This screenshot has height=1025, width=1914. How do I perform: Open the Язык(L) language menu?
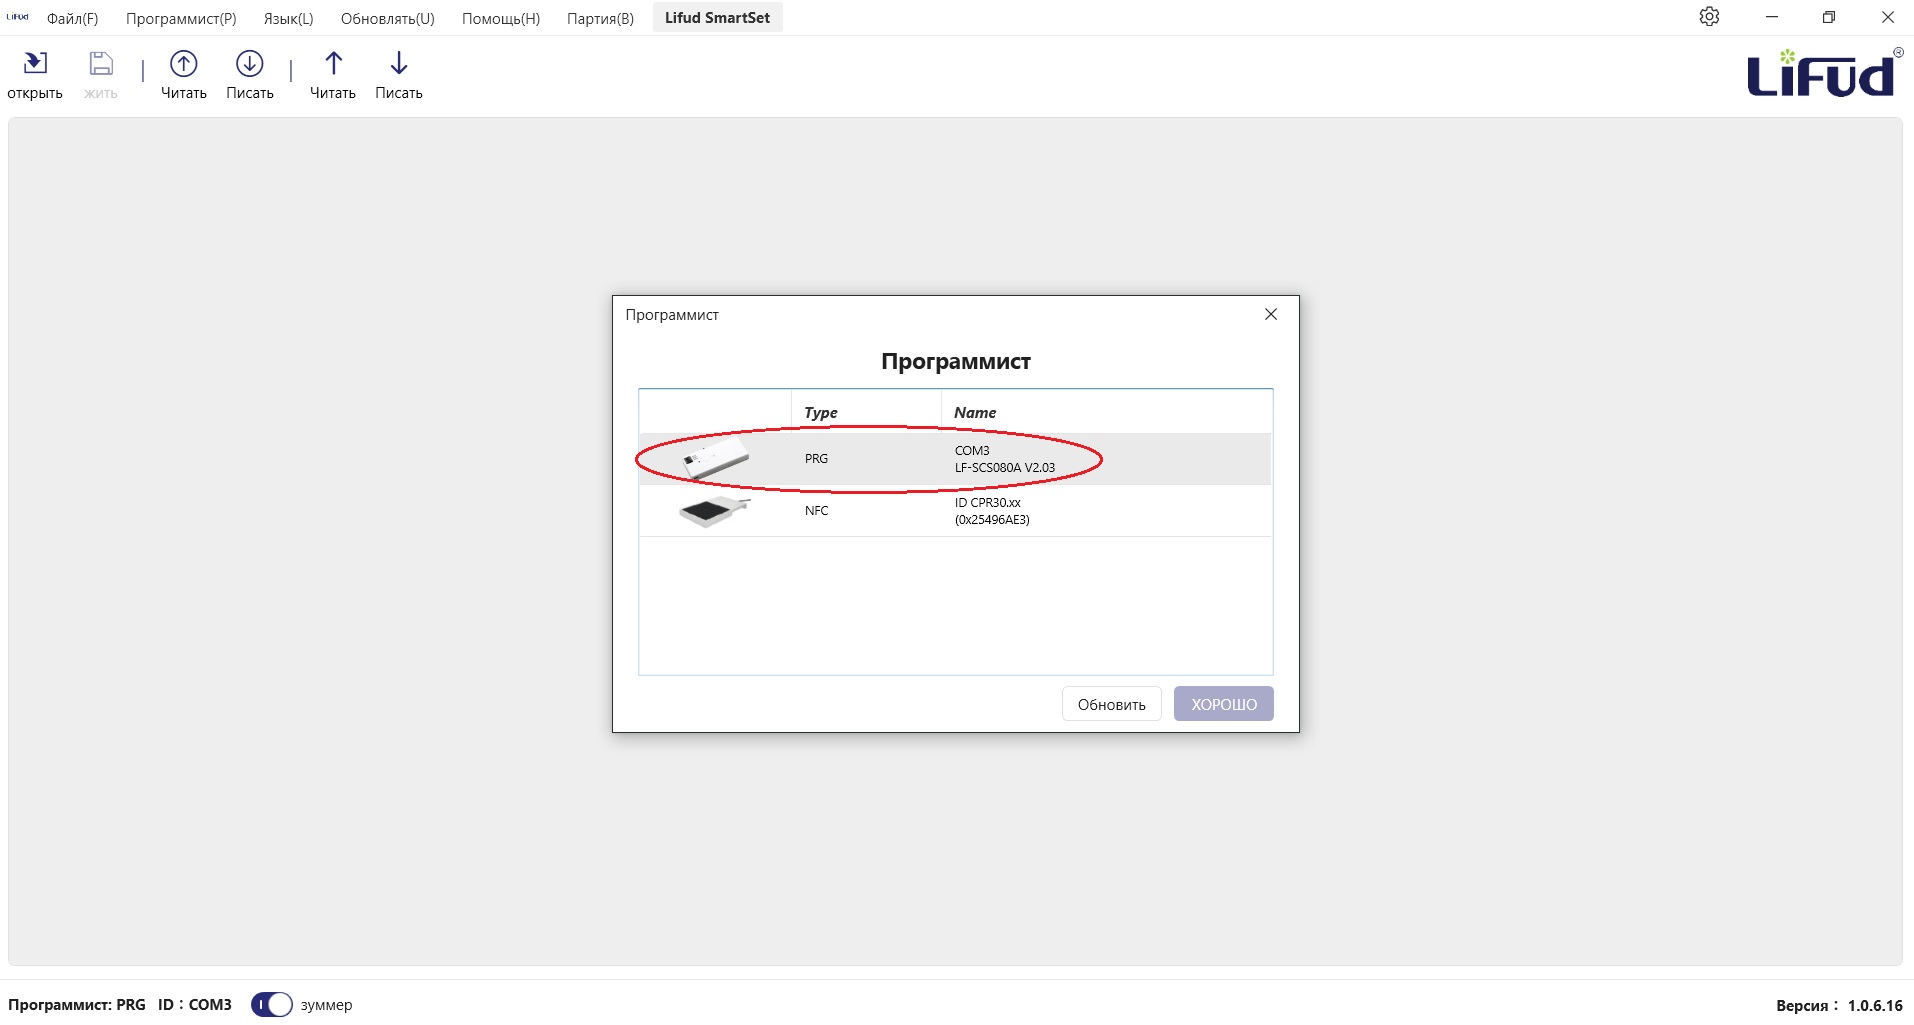coord(288,18)
